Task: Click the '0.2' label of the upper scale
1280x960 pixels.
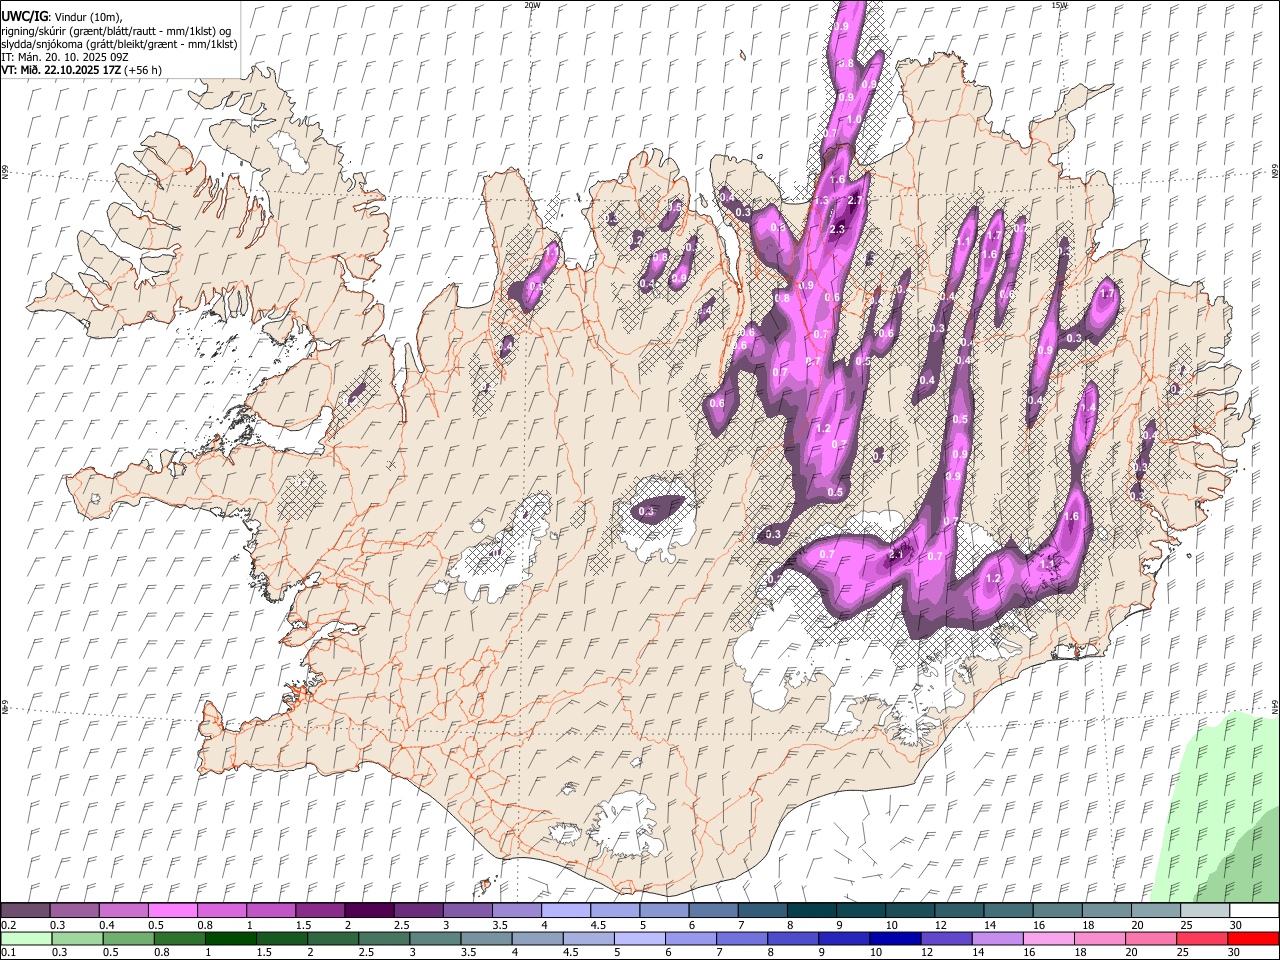Action: point(7,925)
